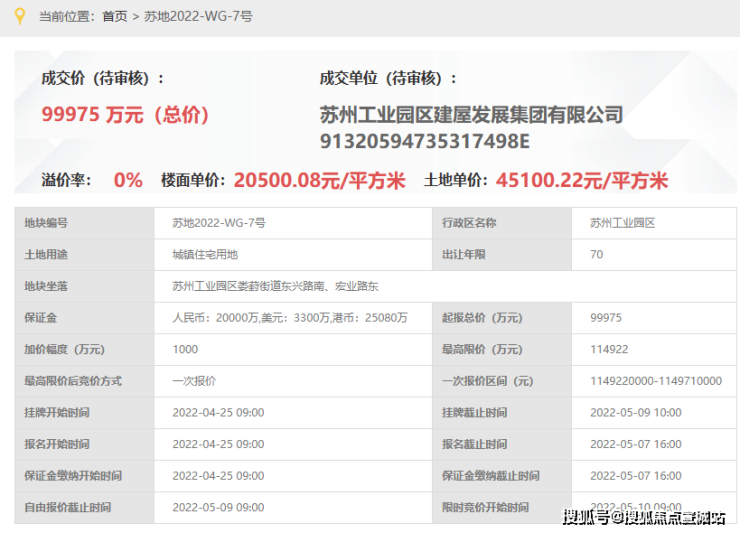
Task: Select the 99975 万元（总价） deal price
Action: pyautogui.click(x=125, y=114)
